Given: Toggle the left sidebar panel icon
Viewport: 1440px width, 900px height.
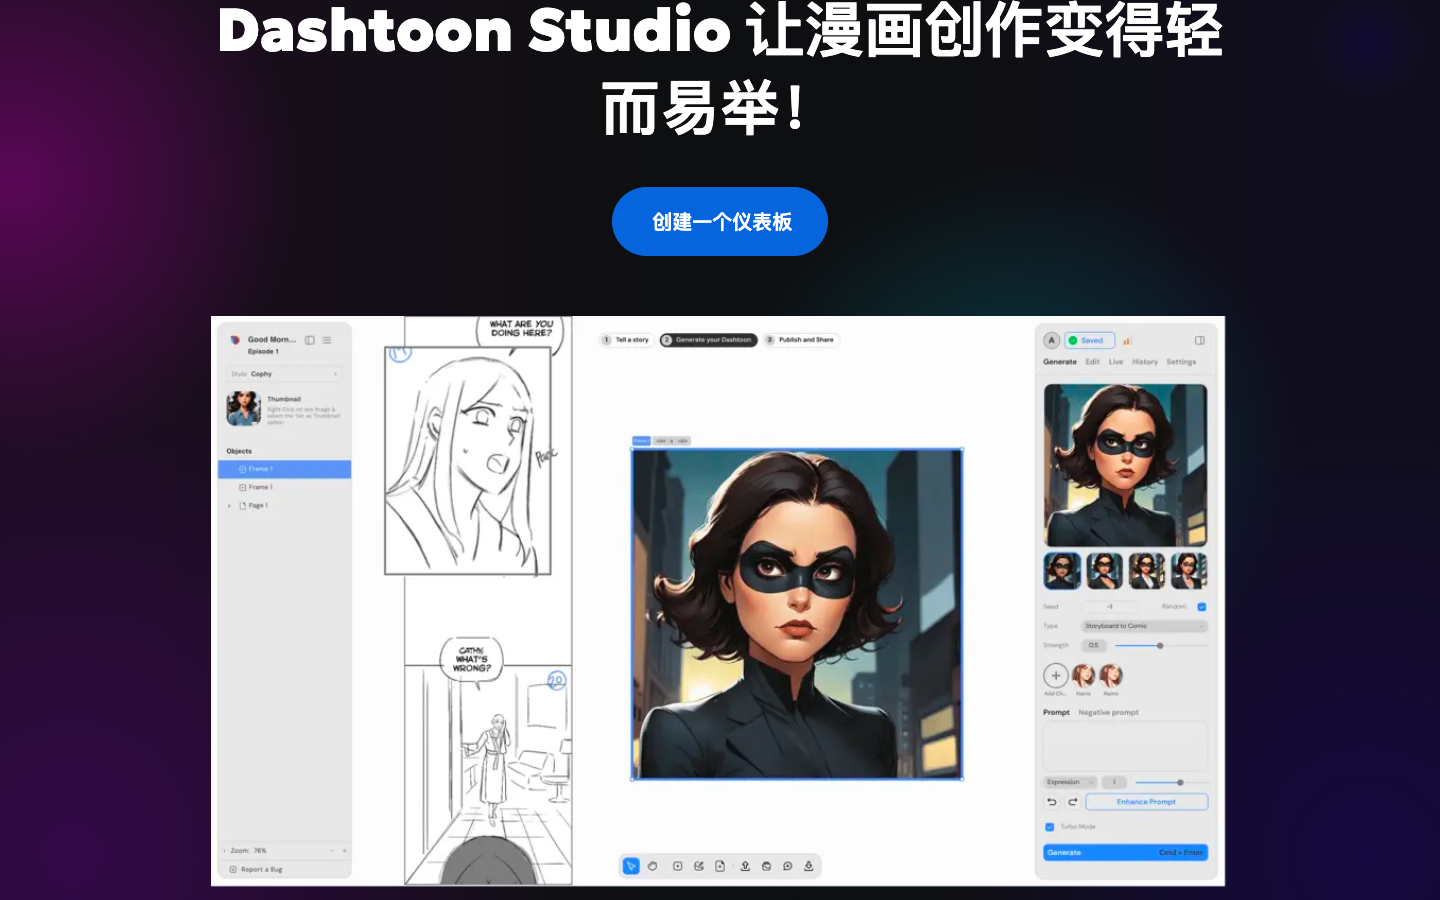Looking at the screenshot, I should pyautogui.click(x=310, y=340).
